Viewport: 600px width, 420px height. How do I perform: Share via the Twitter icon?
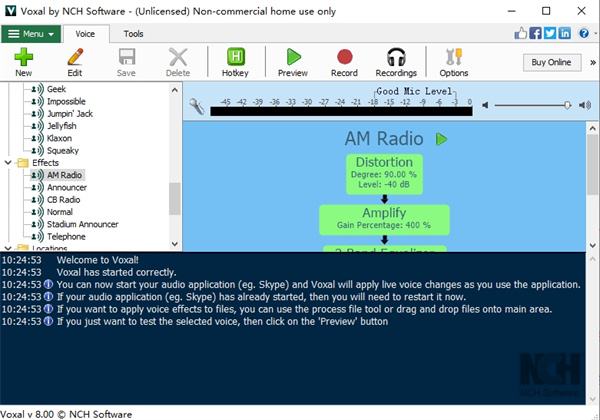pyautogui.click(x=550, y=33)
